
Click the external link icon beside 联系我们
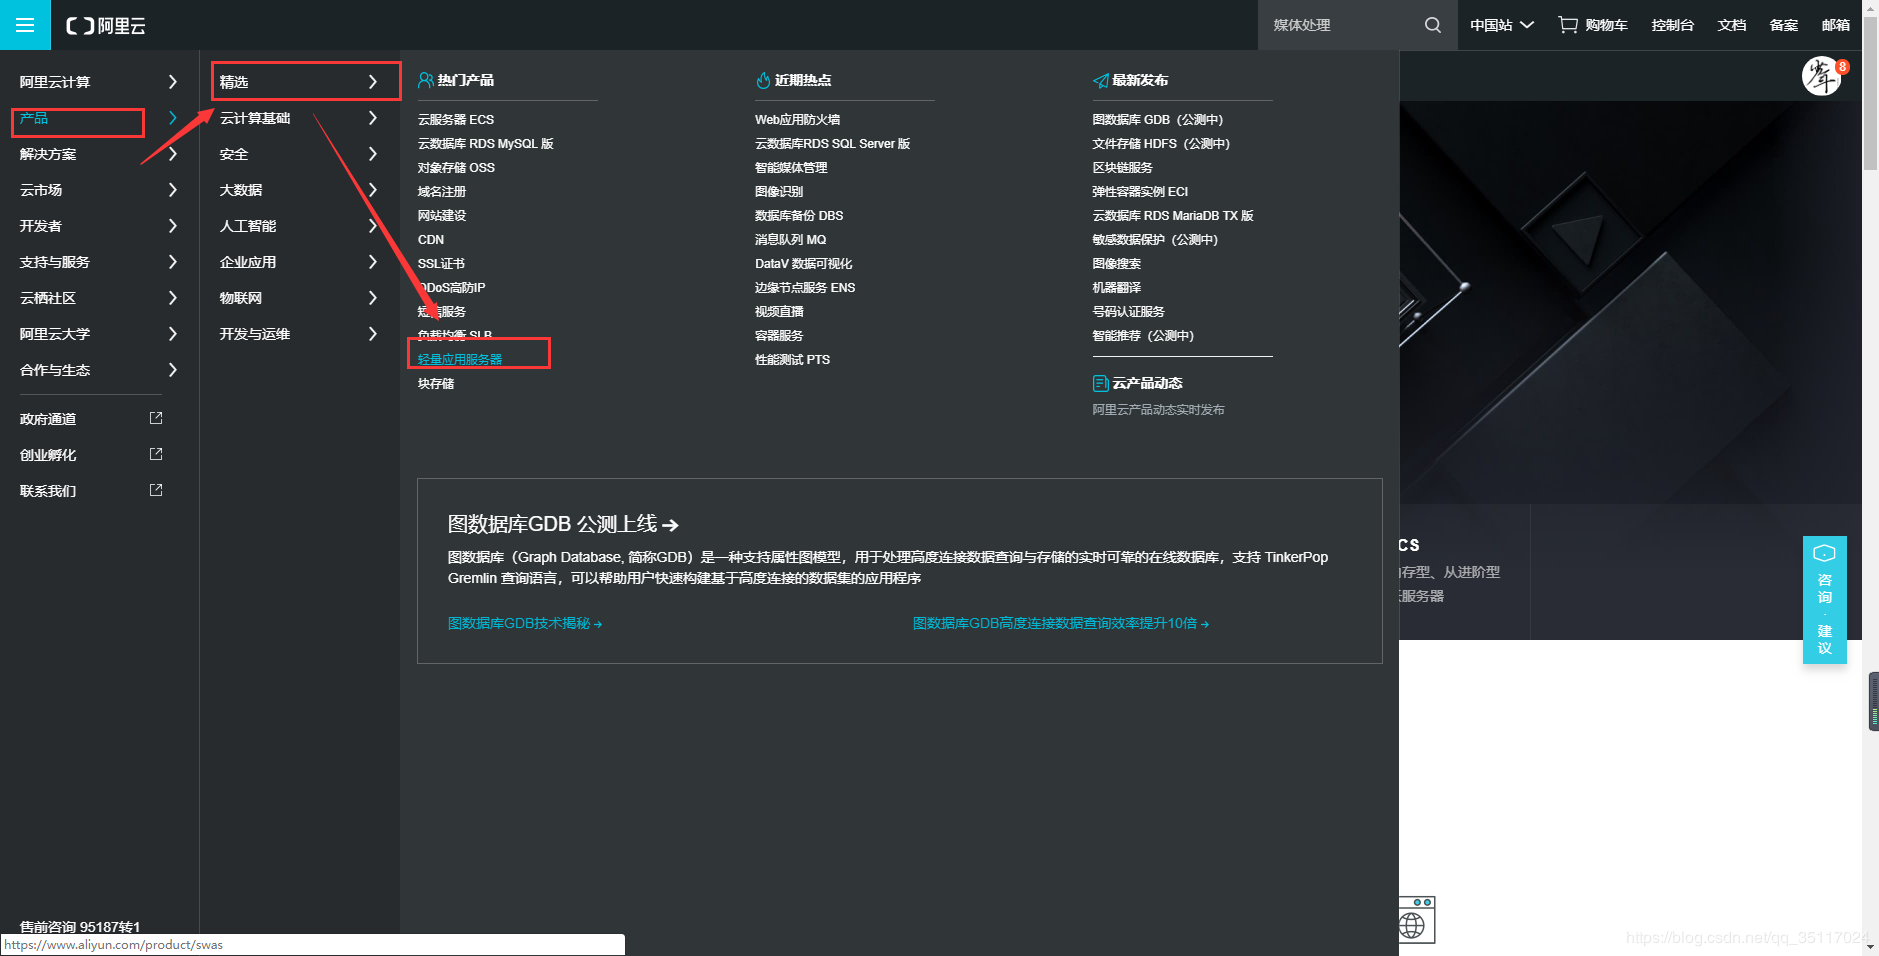pos(156,490)
